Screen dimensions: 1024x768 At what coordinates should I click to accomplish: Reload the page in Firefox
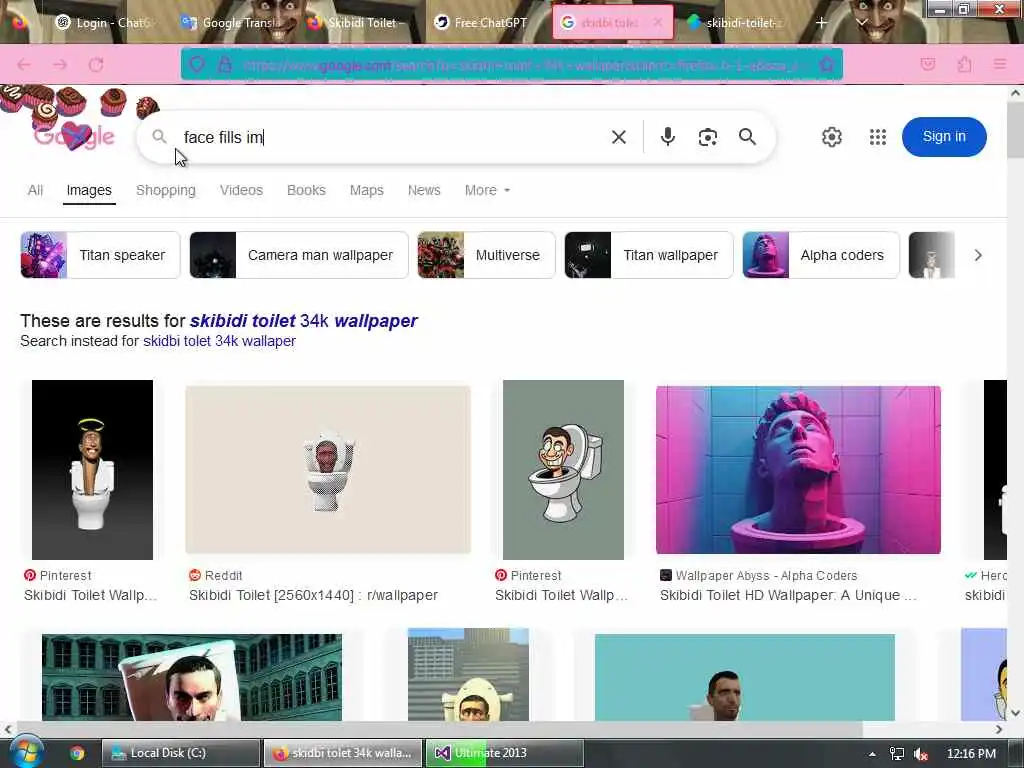coord(96,64)
